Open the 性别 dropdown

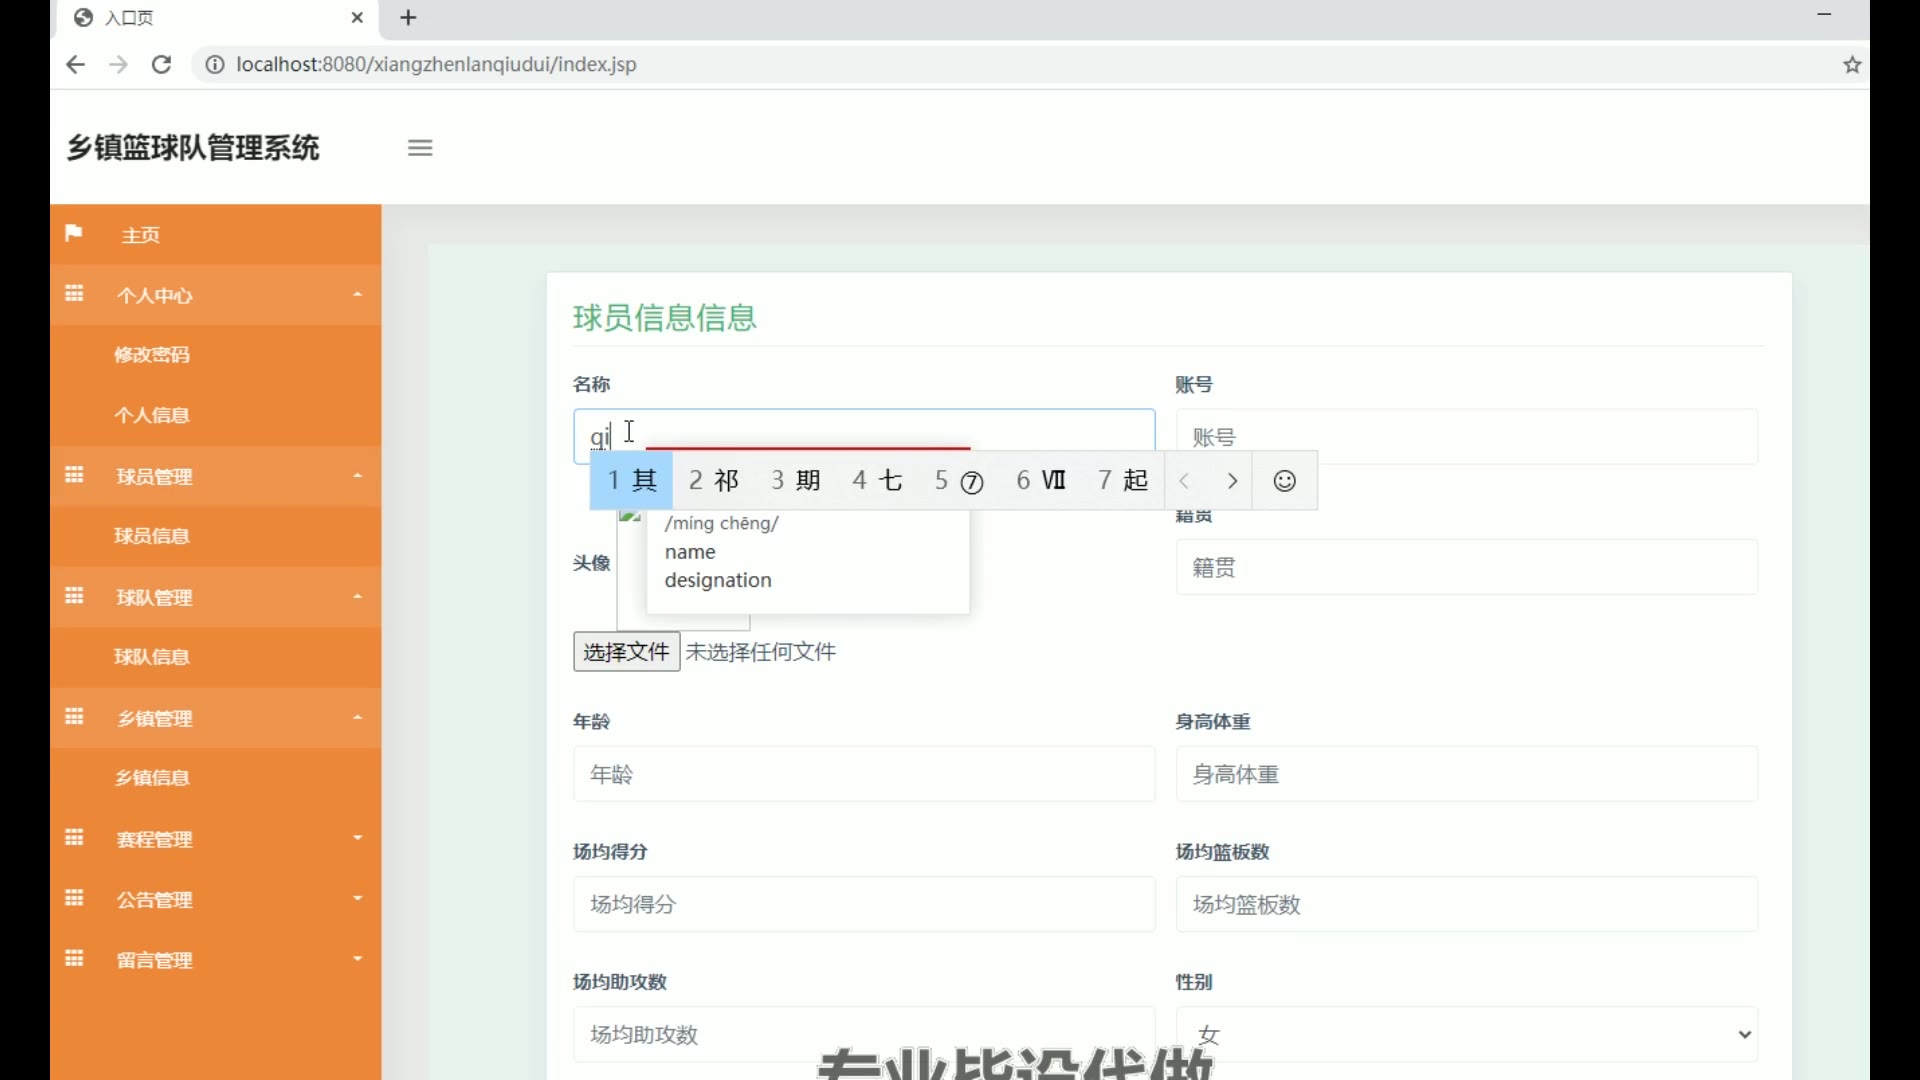1466,1034
